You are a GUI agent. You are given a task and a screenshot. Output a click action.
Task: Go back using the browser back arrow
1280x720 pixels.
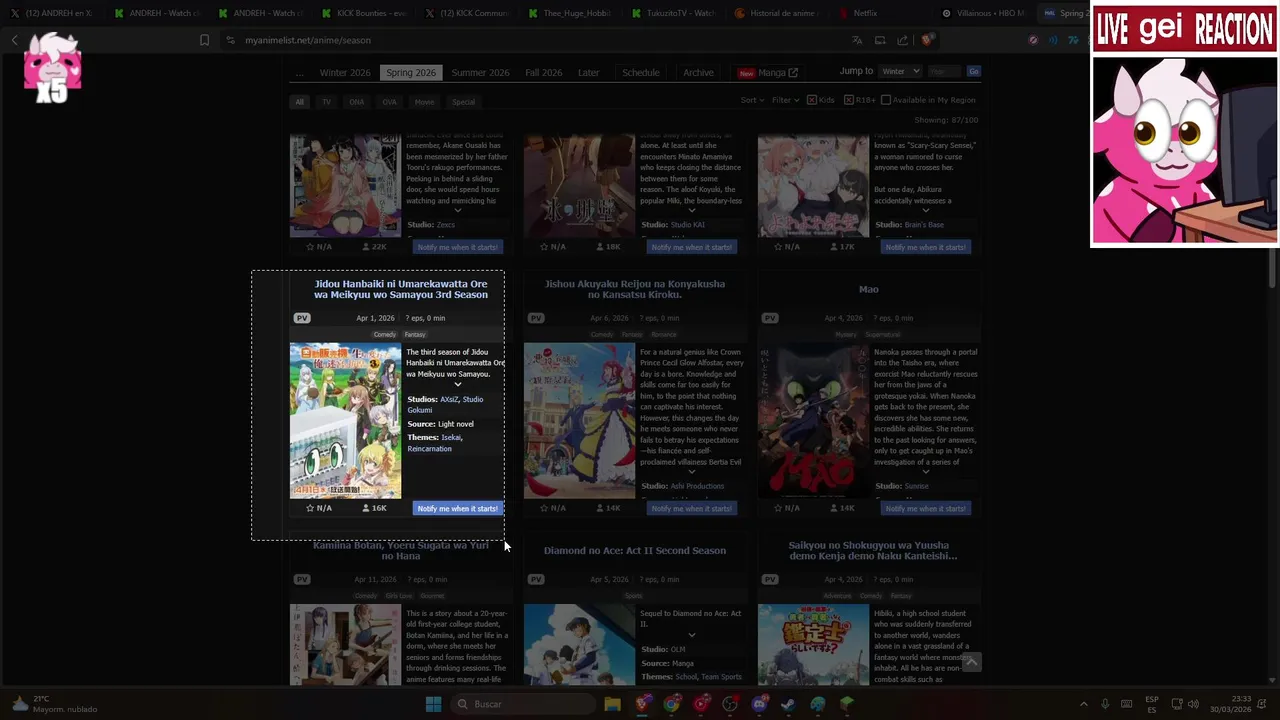pyautogui.click(x=14, y=40)
